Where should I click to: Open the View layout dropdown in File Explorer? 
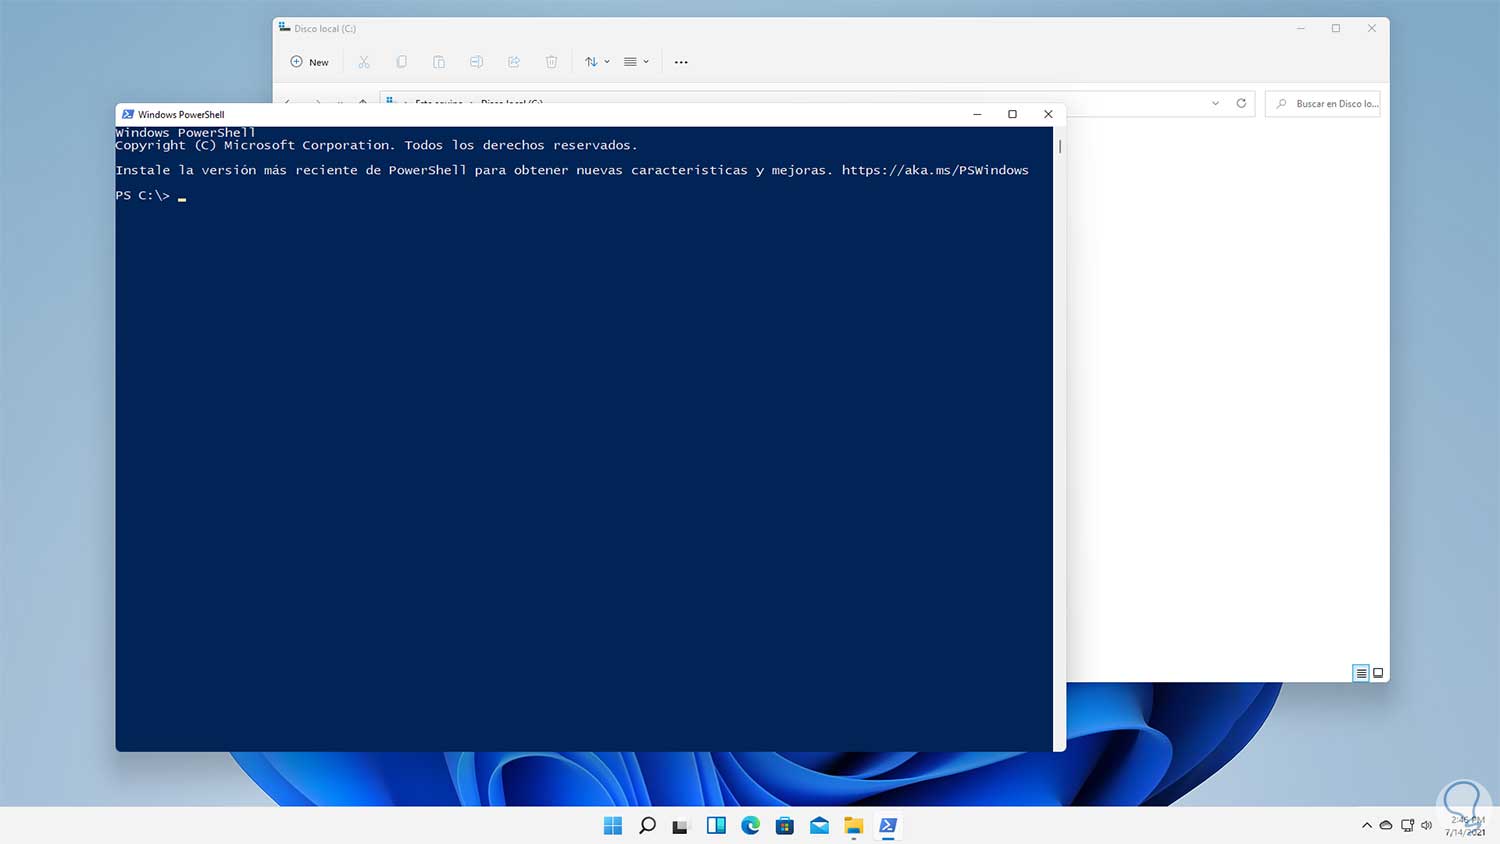pyautogui.click(x=636, y=62)
